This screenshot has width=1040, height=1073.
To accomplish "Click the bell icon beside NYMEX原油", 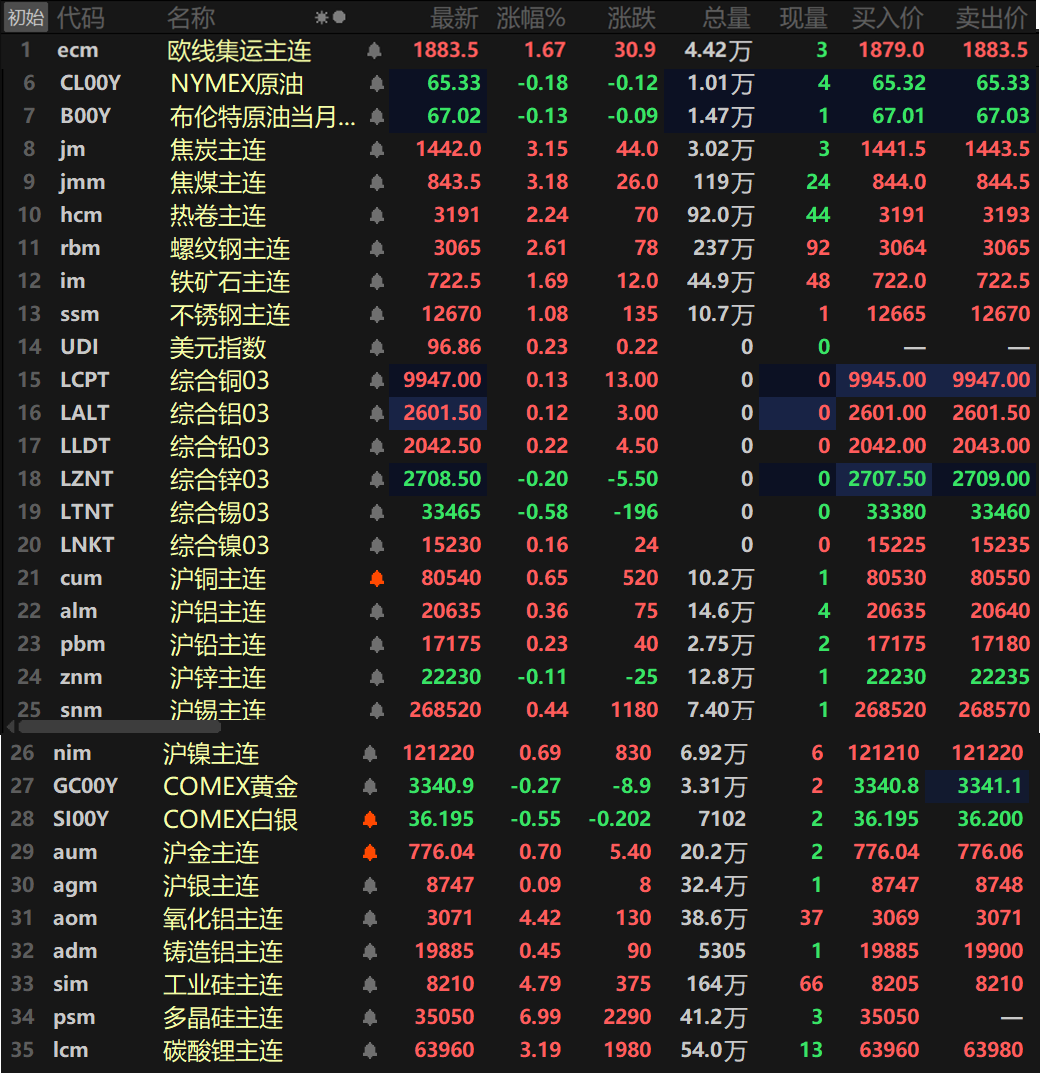I will tap(377, 84).
